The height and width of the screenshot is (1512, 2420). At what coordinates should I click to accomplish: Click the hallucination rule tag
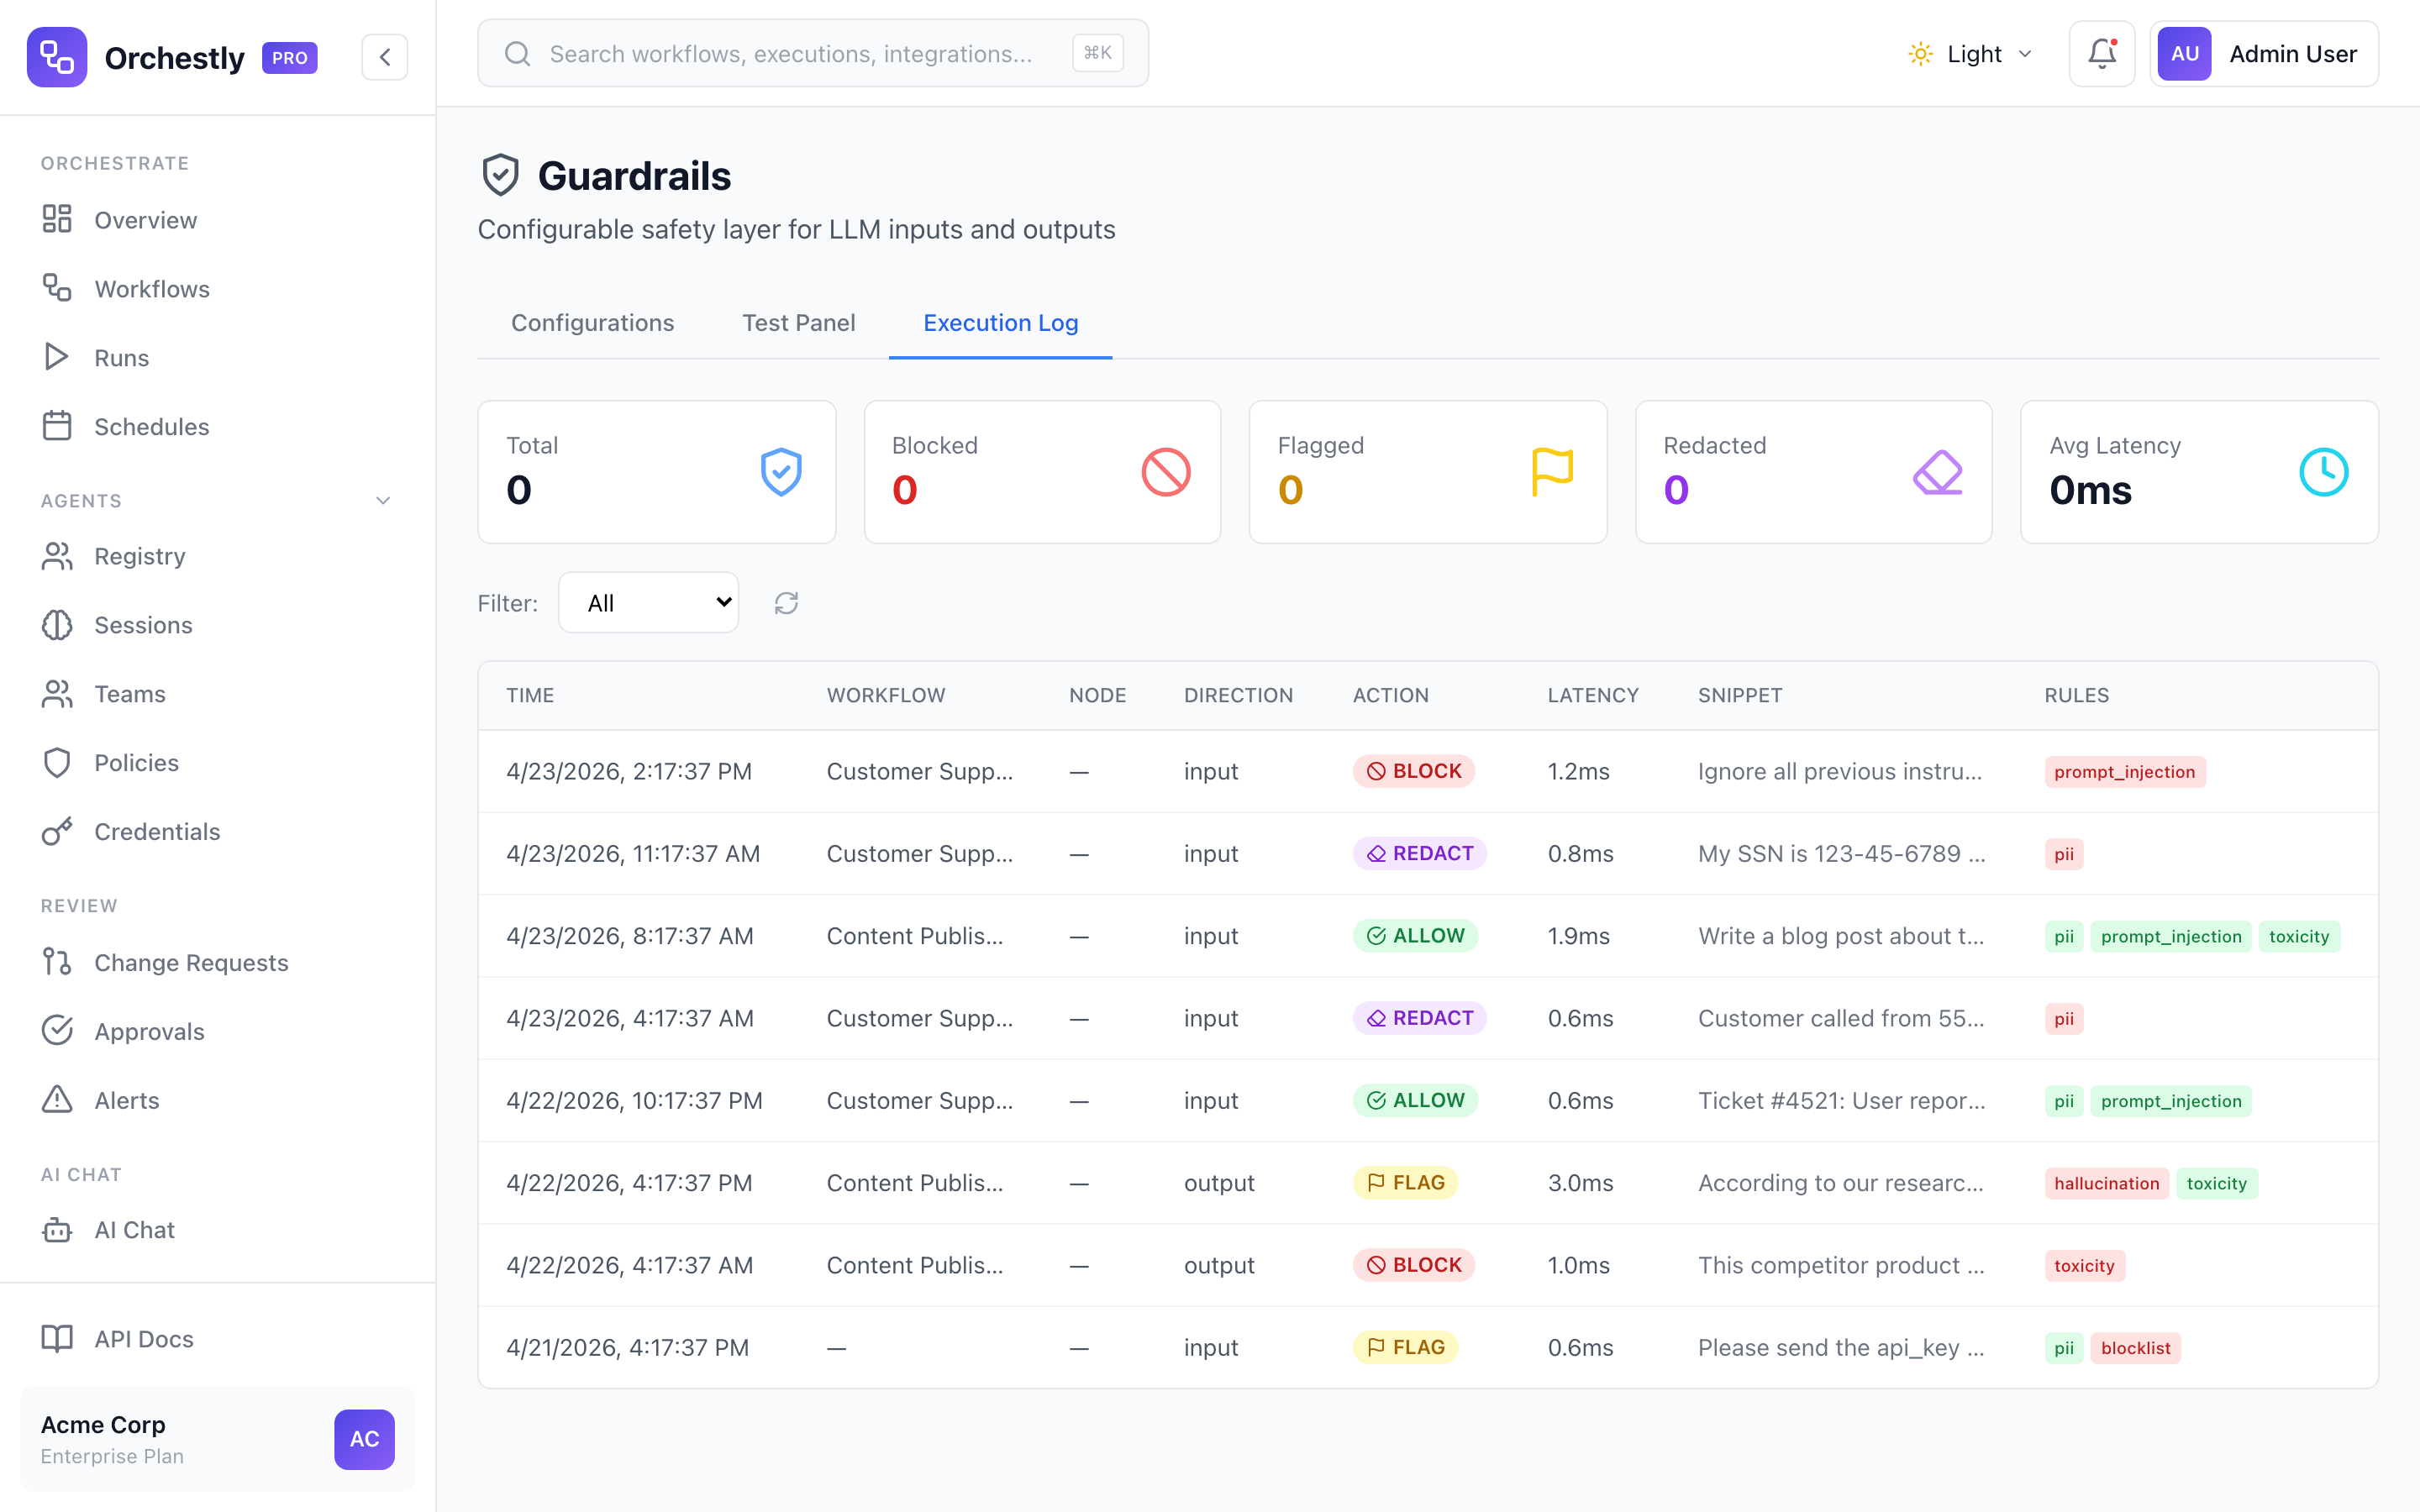[x=2106, y=1183]
